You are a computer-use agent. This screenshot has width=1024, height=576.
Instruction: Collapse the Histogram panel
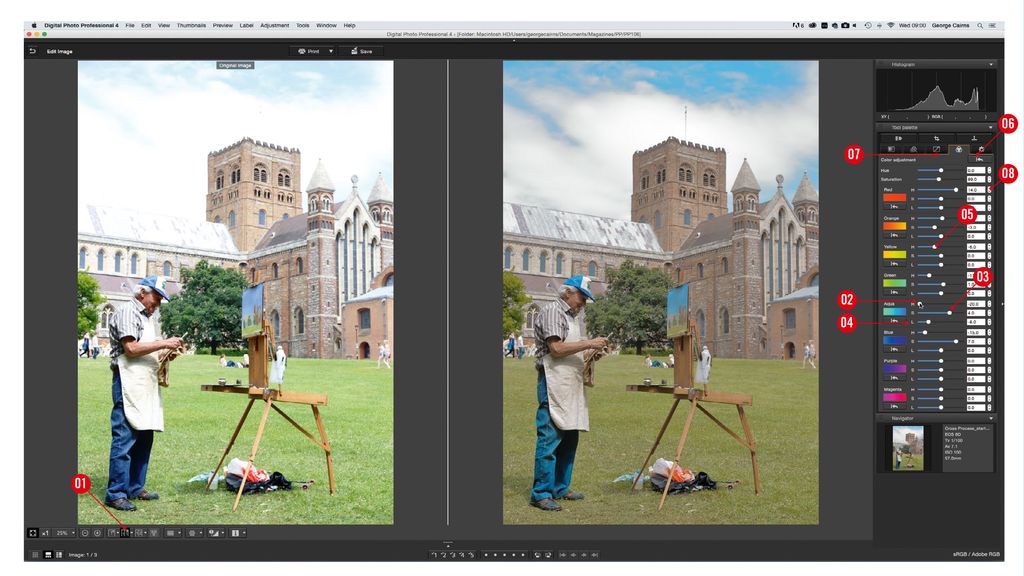[990, 63]
